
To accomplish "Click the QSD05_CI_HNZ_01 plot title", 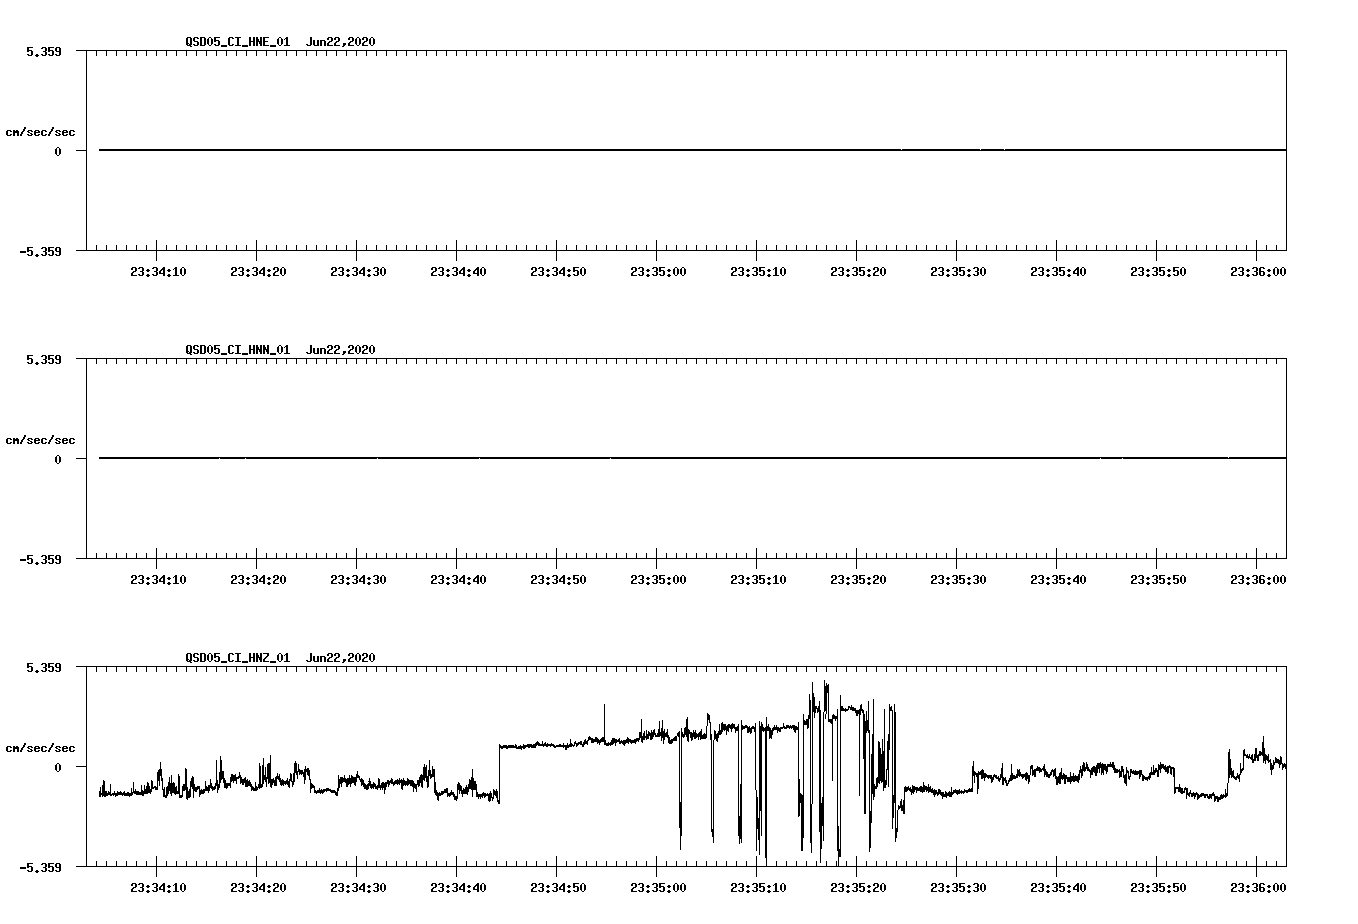I will coord(280,658).
